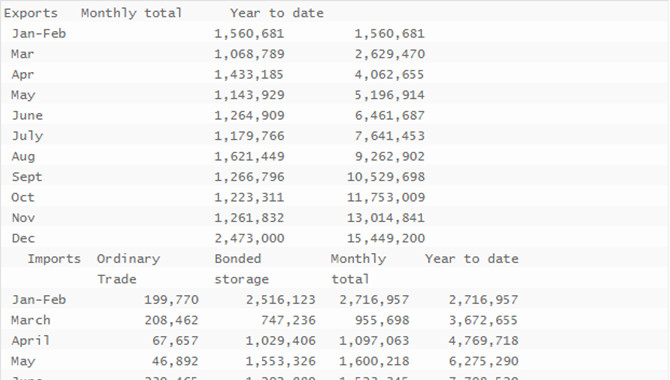The width and height of the screenshot is (670, 380).
Task: Click the Ordinary Trade column header
Action: pyautogui.click(x=128, y=269)
